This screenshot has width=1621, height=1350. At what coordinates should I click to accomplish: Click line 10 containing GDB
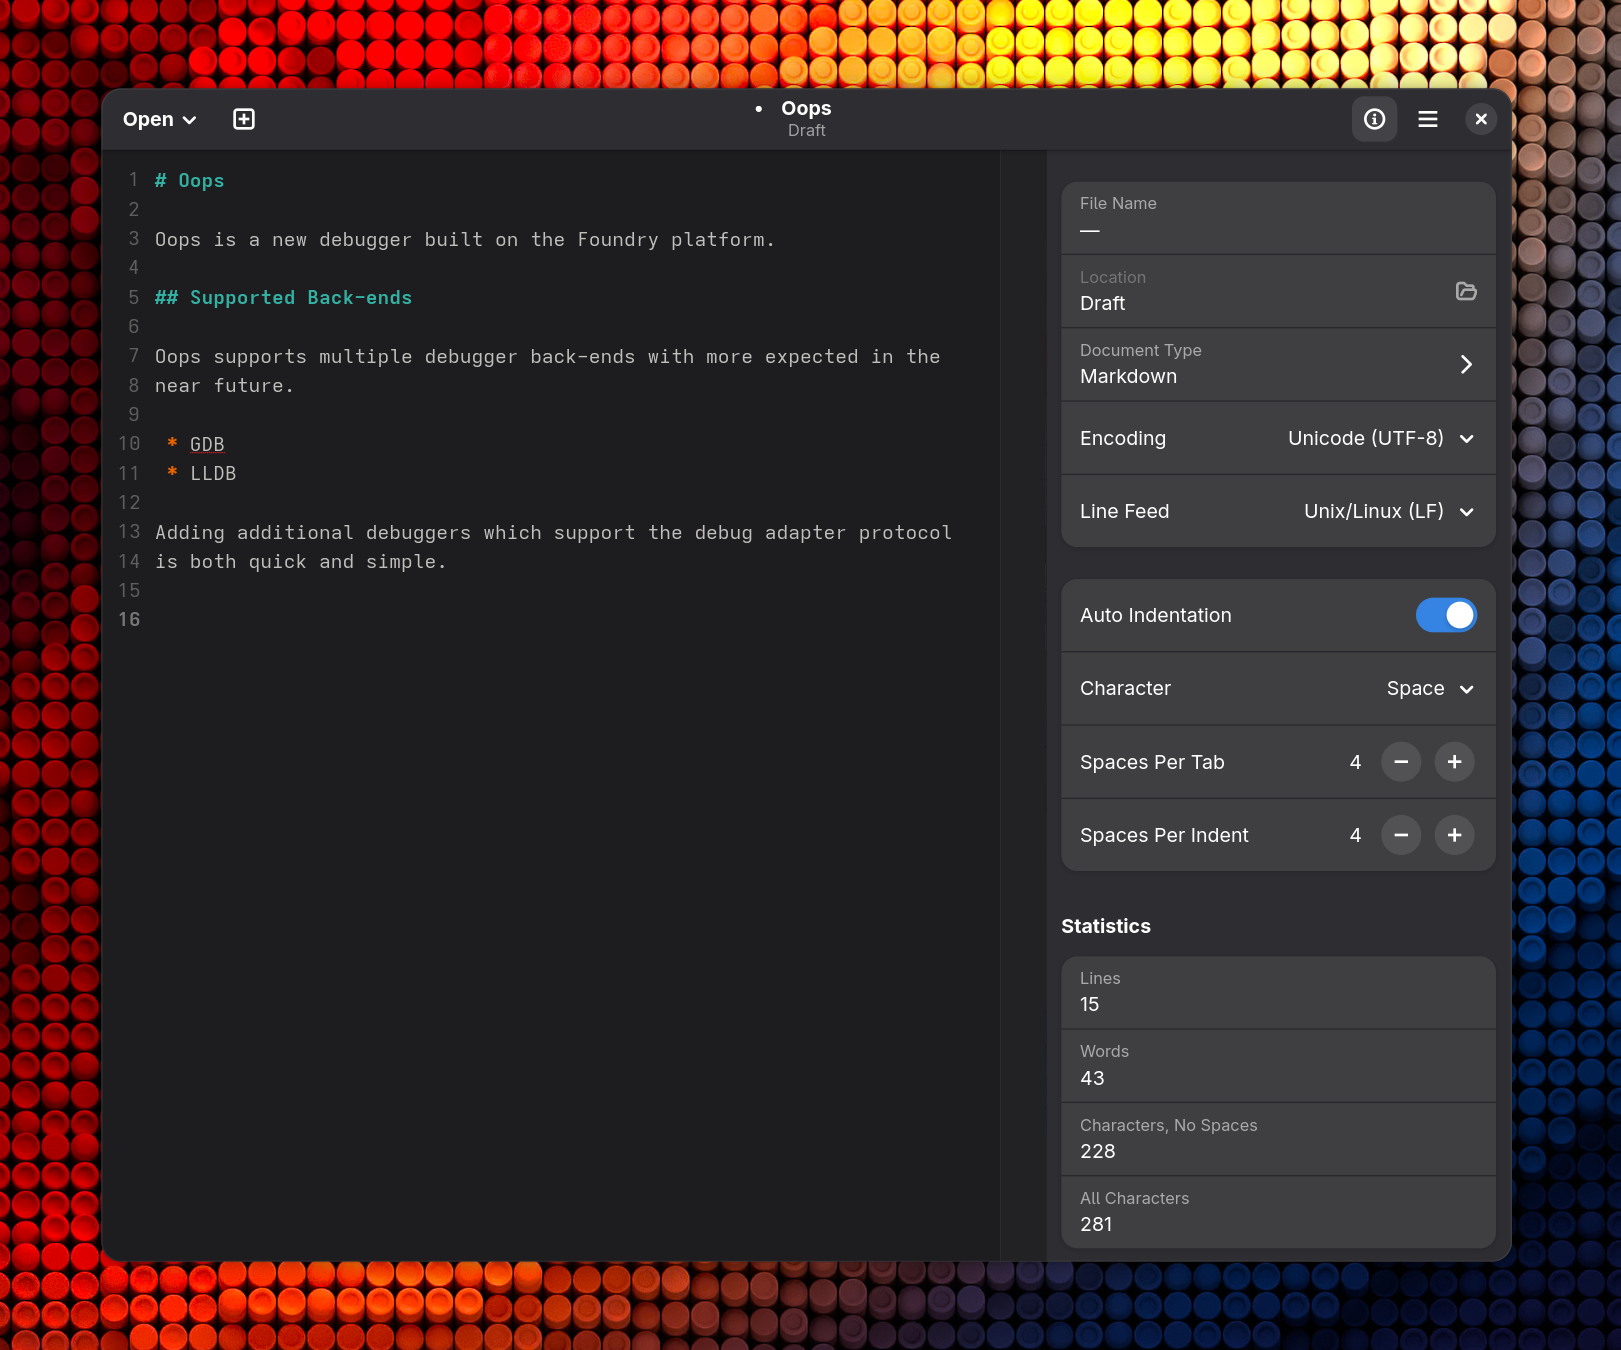pyautogui.click(x=207, y=444)
